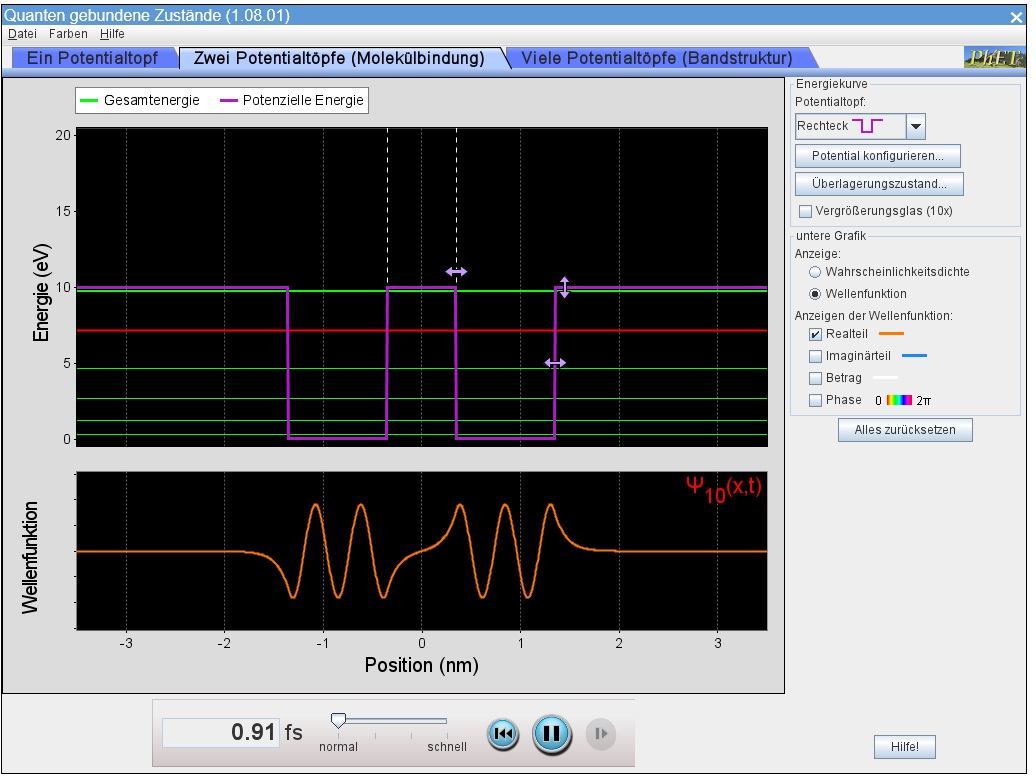Open the Hilfe menu

(112, 34)
